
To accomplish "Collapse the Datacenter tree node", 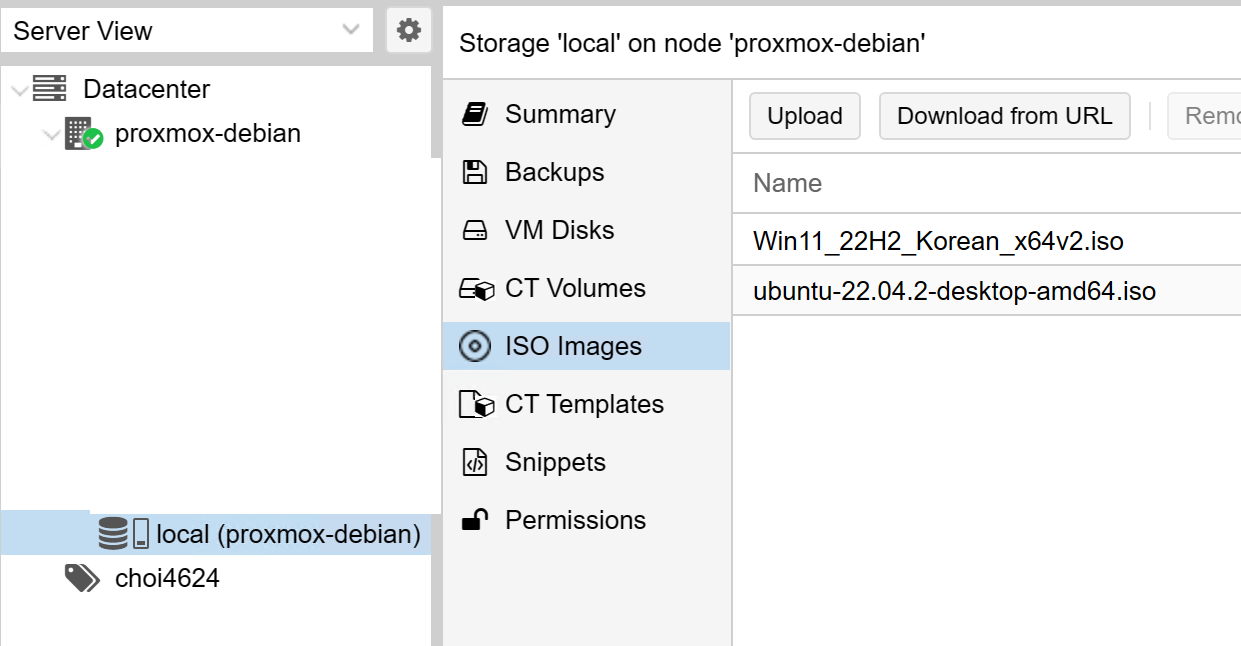I will coord(19,90).
